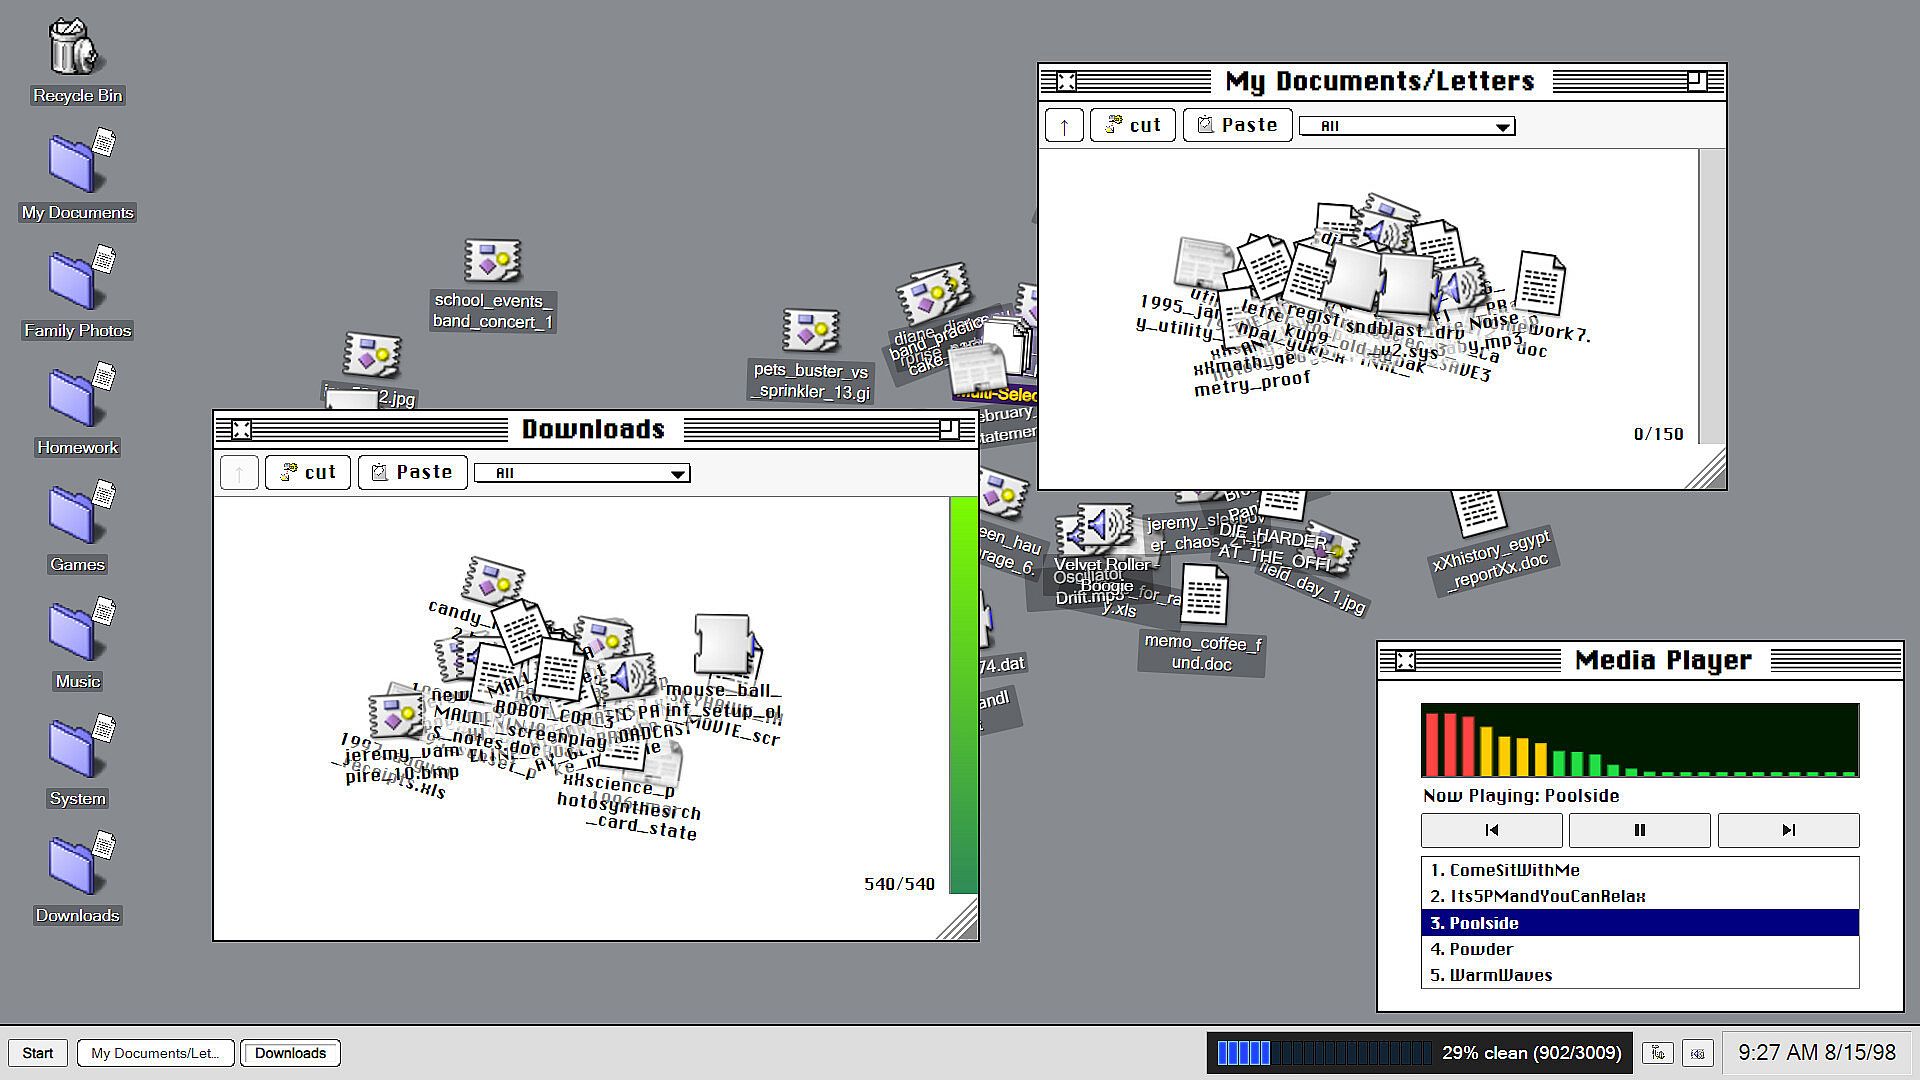Select homework7.doc icon in Letters window
1920x1080 pixels.
(1540, 283)
